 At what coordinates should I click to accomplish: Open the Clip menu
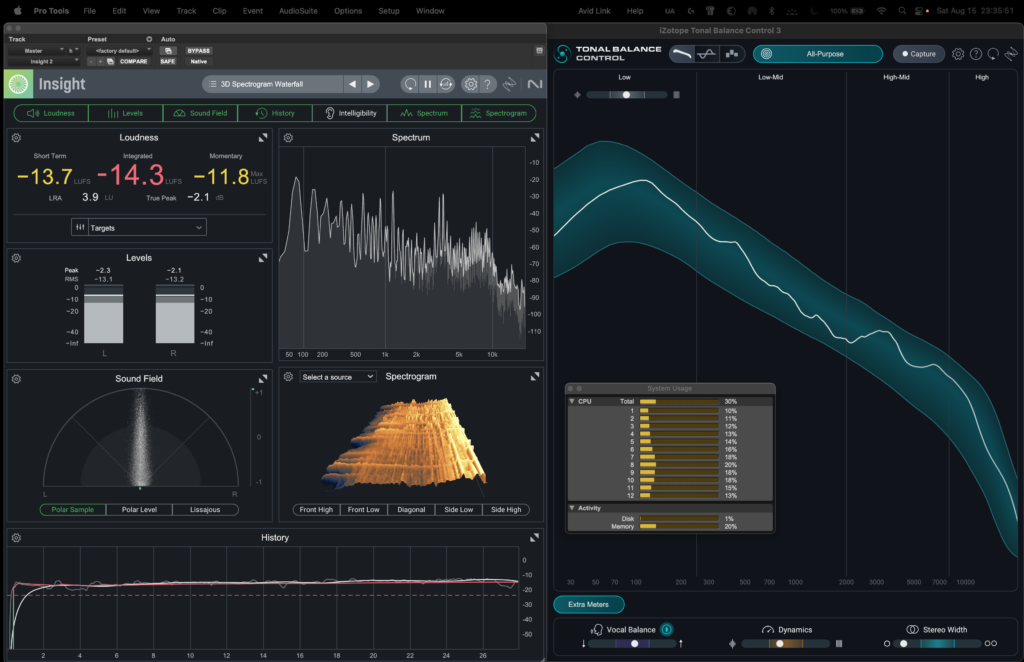pos(219,11)
